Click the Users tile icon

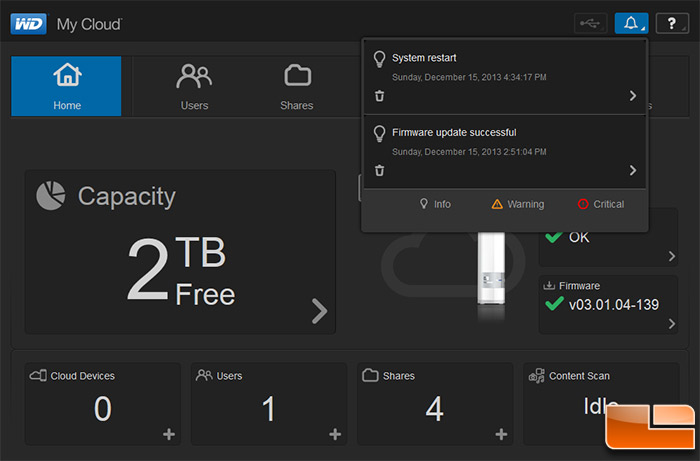coord(204,375)
